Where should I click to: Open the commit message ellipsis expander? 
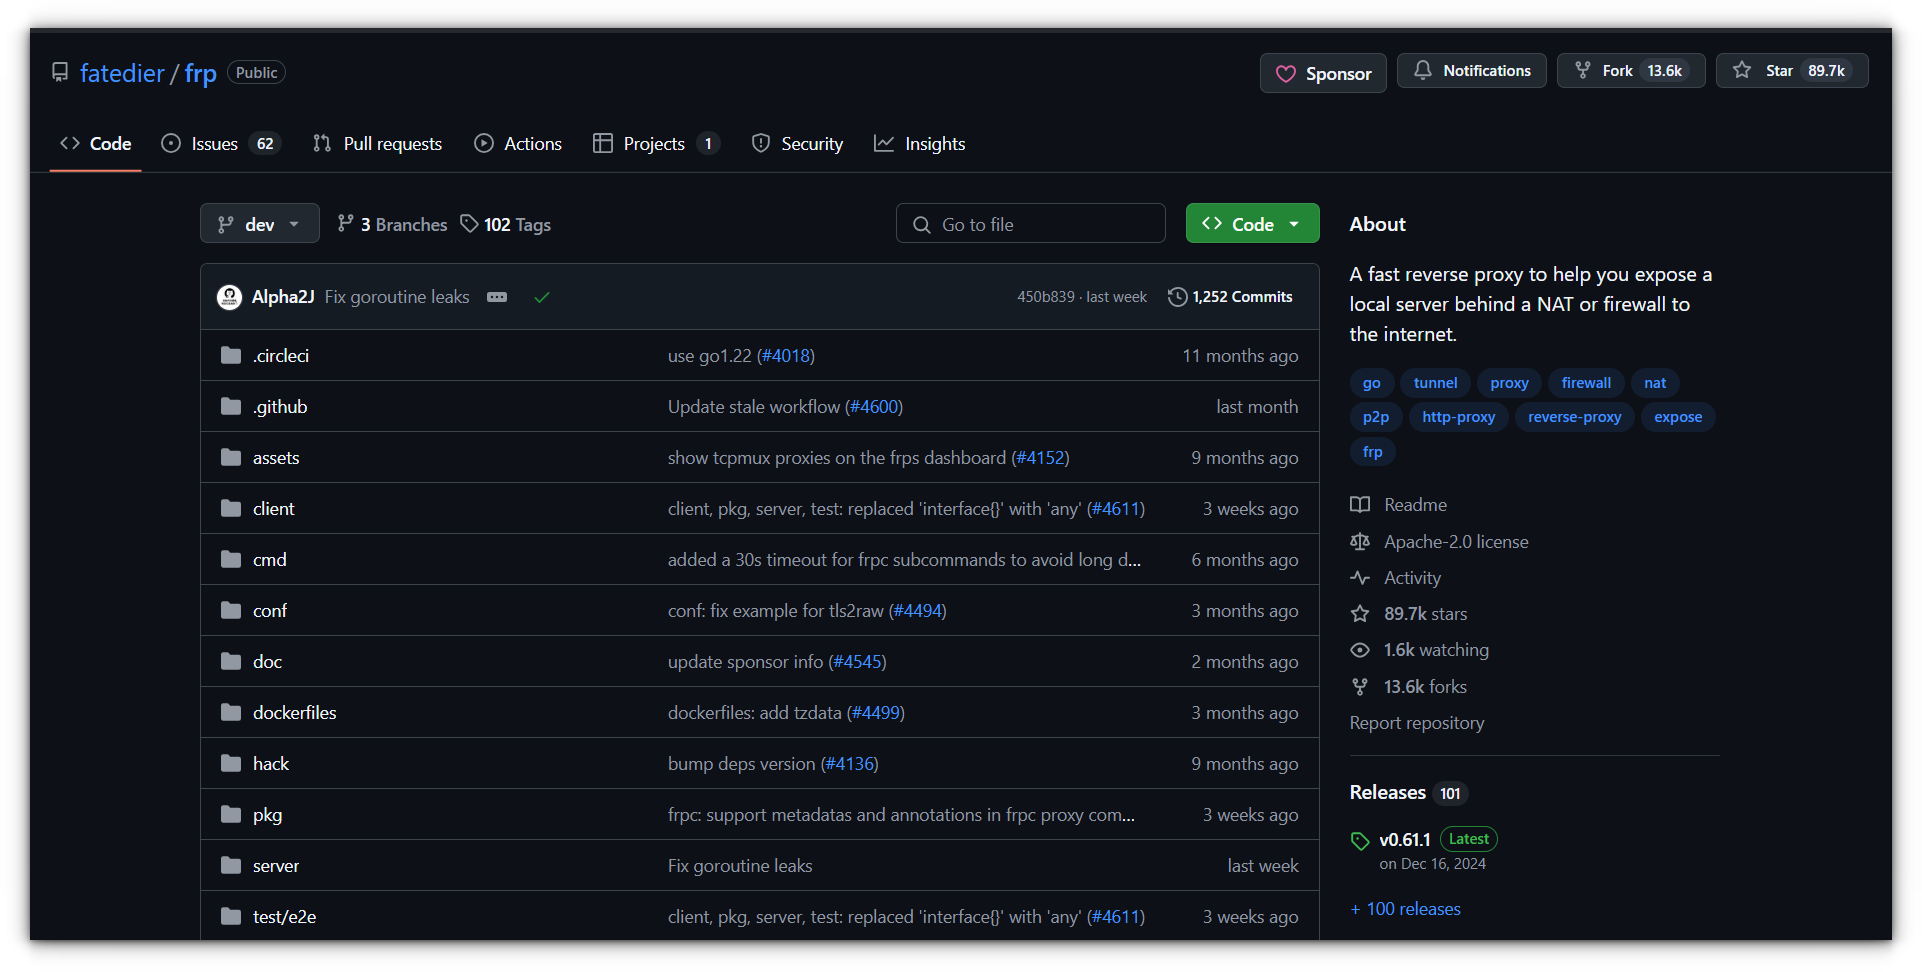497,297
